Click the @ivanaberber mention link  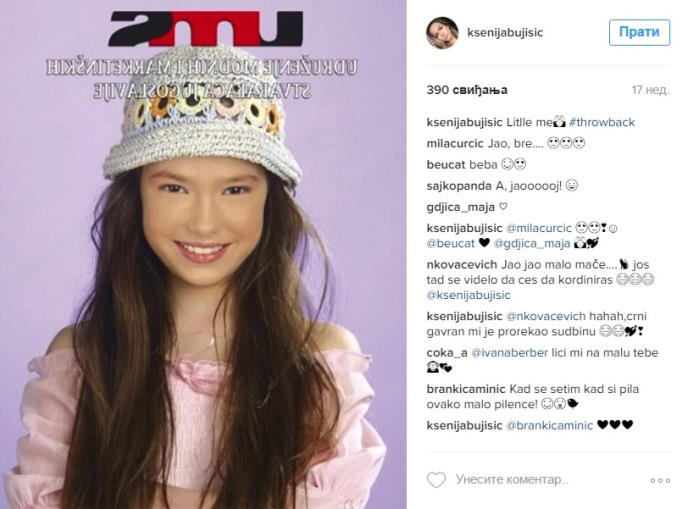tap(509, 353)
